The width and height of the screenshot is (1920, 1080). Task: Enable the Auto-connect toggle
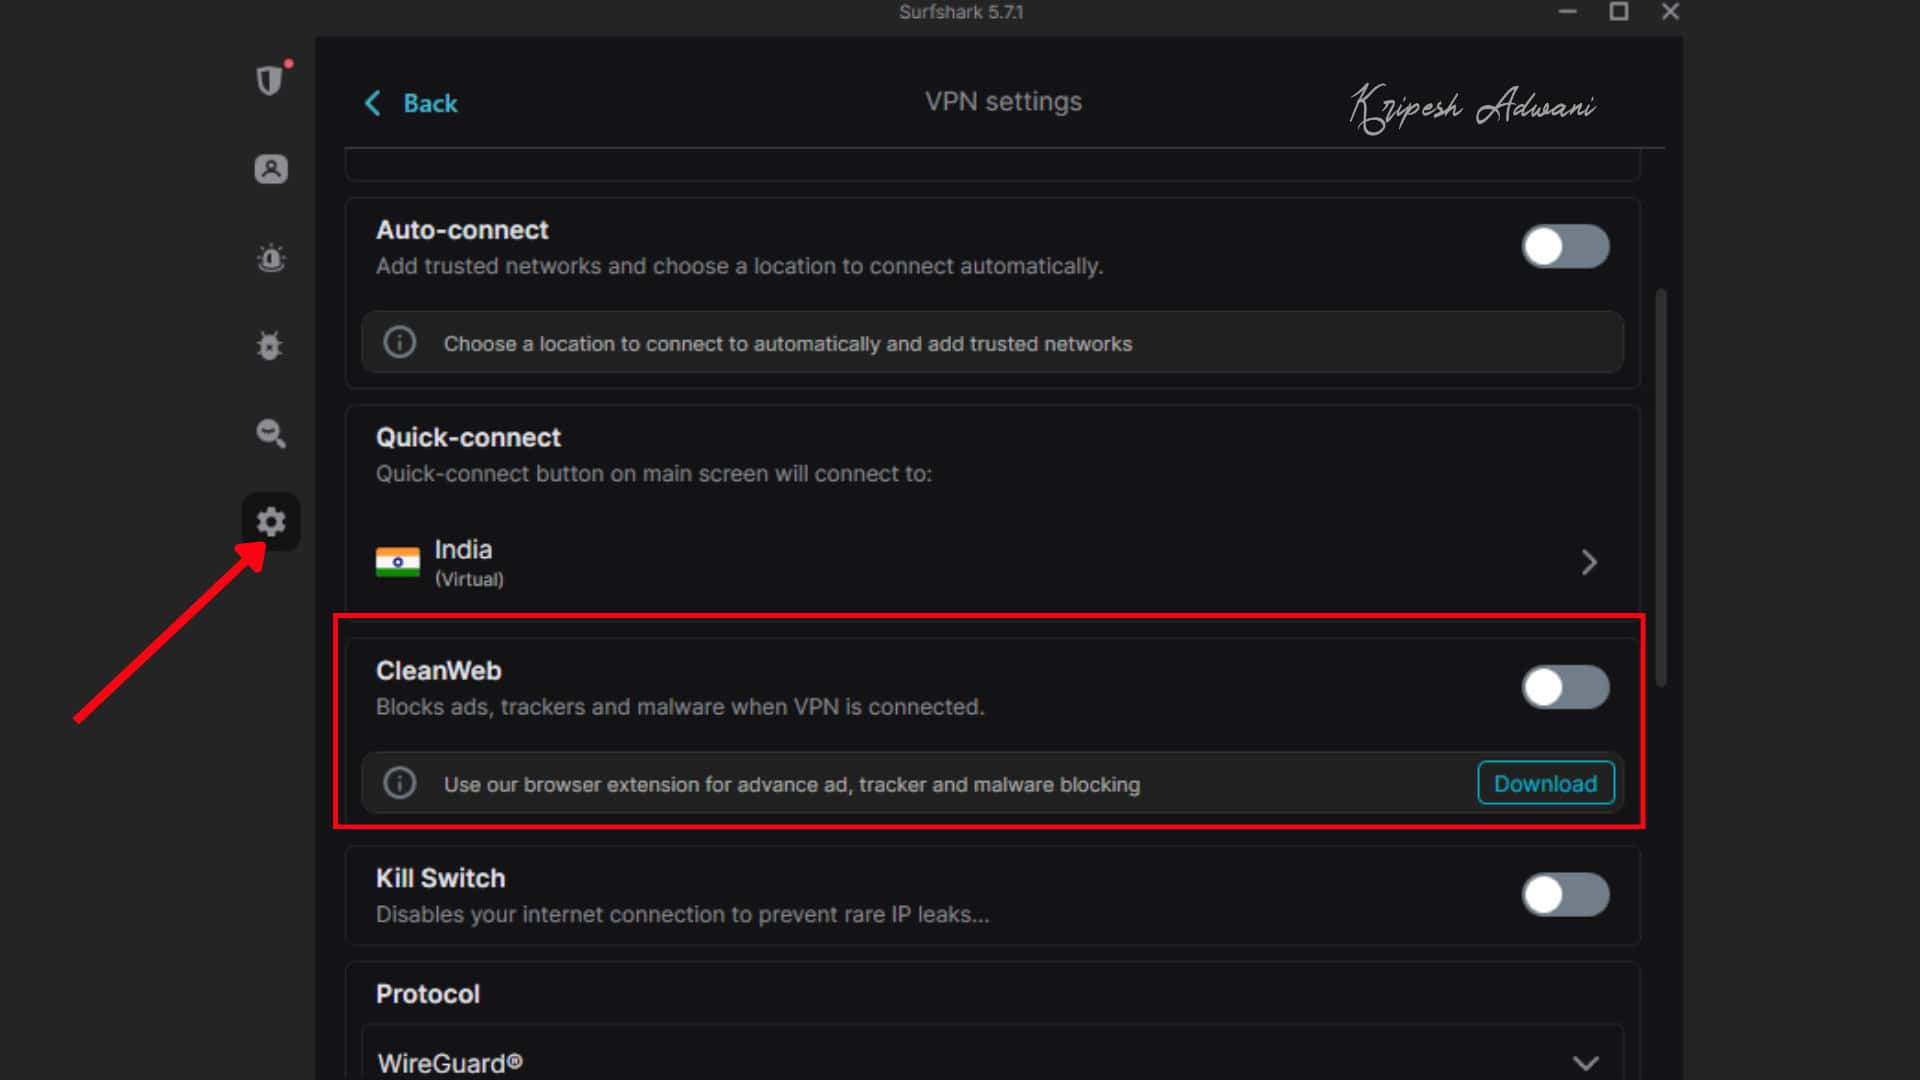1565,246
